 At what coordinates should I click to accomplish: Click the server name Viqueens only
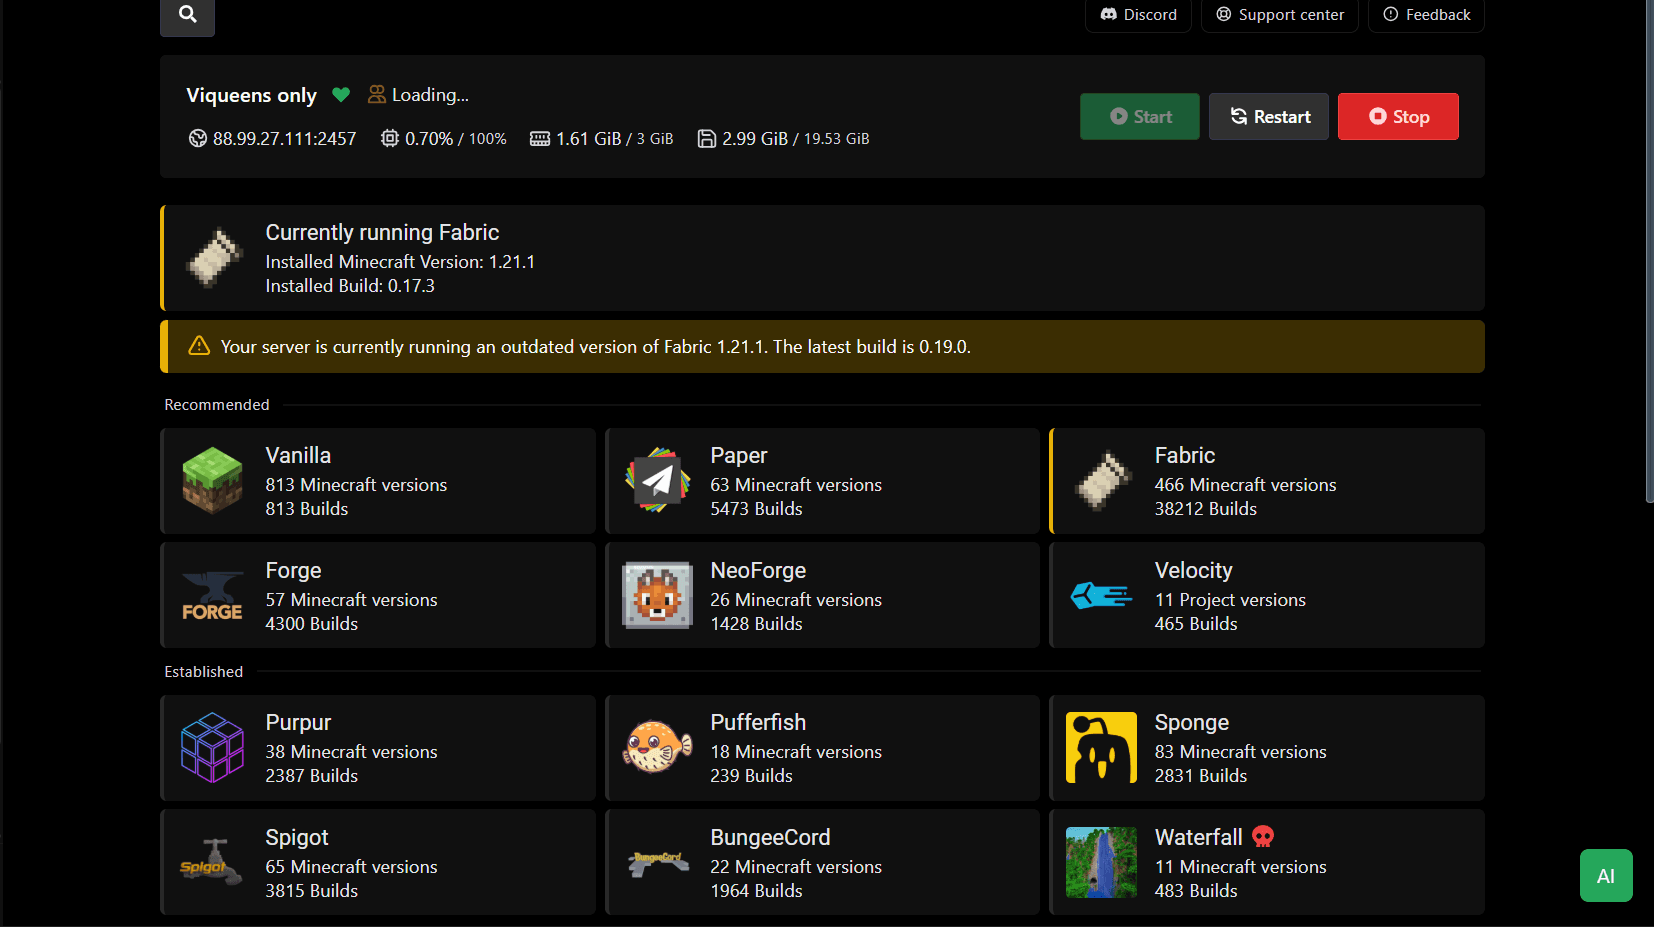pos(251,95)
